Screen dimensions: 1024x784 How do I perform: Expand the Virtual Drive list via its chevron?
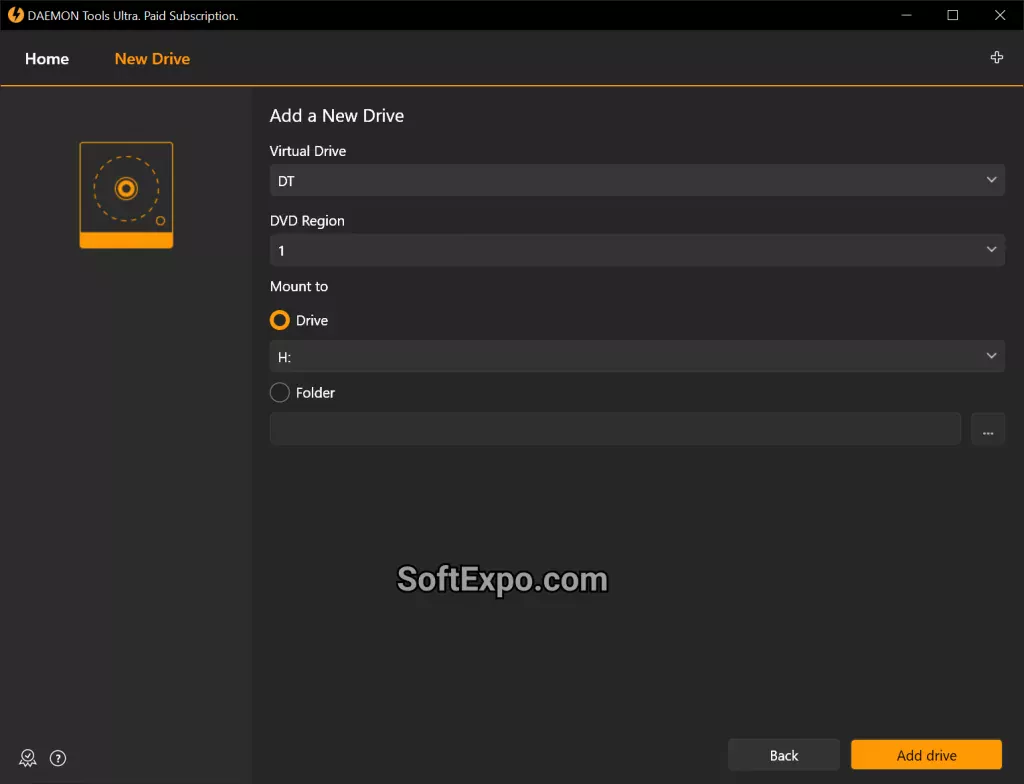point(991,180)
